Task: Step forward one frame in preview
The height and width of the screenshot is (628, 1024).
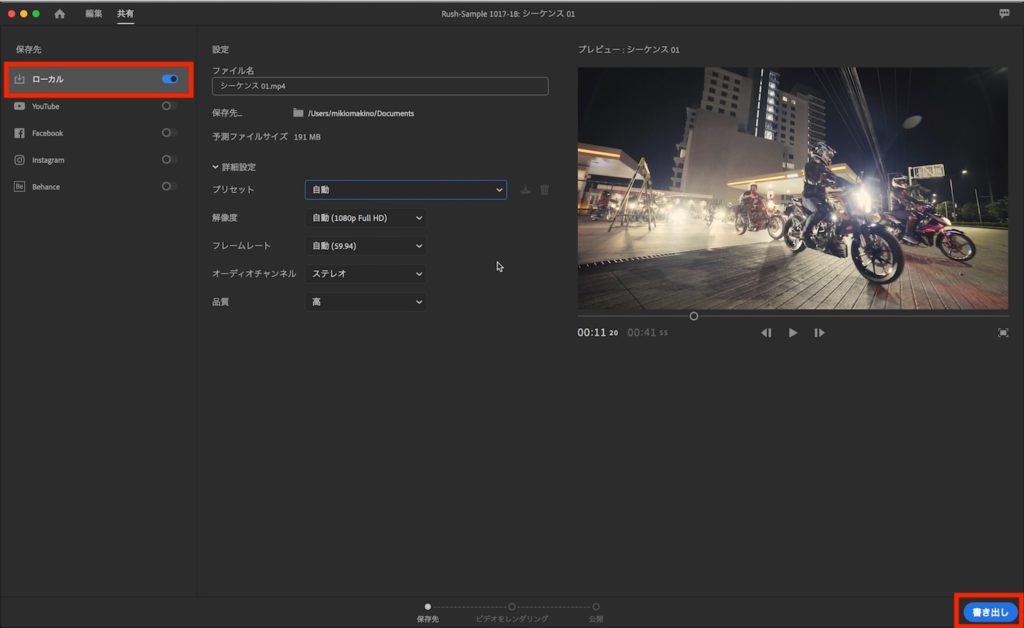Action: click(819, 333)
